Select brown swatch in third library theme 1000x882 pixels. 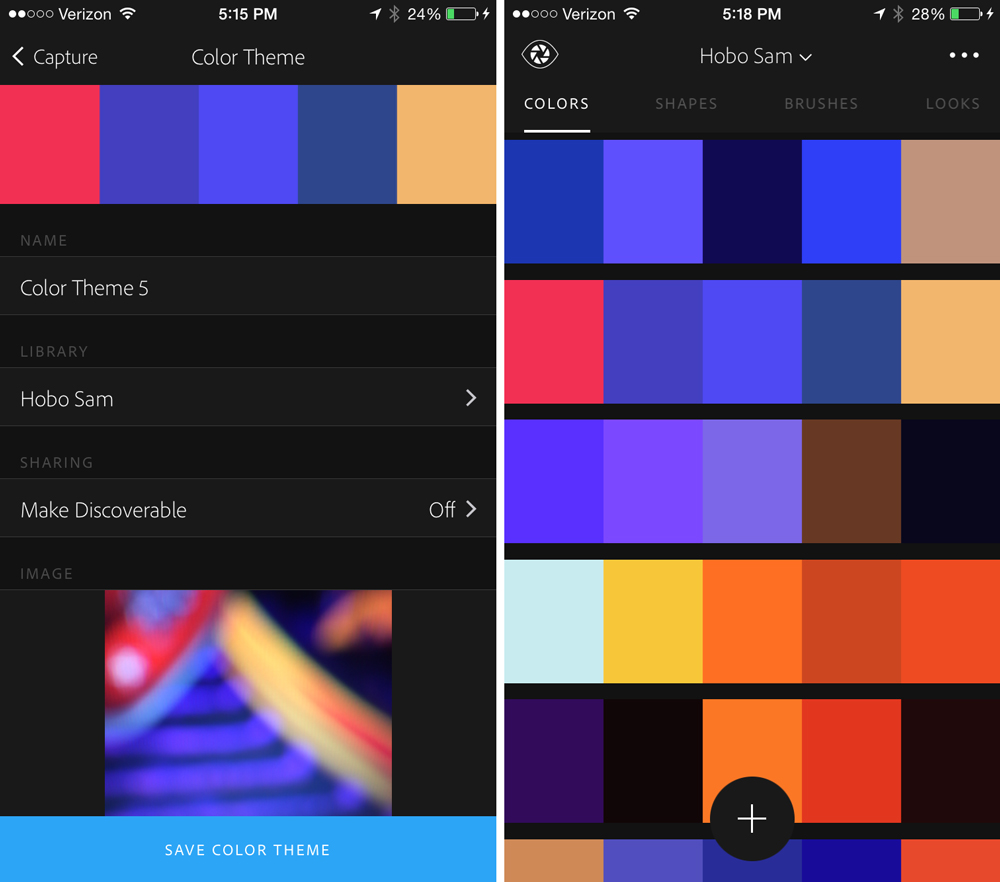pyautogui.click(x=851, y=481)
